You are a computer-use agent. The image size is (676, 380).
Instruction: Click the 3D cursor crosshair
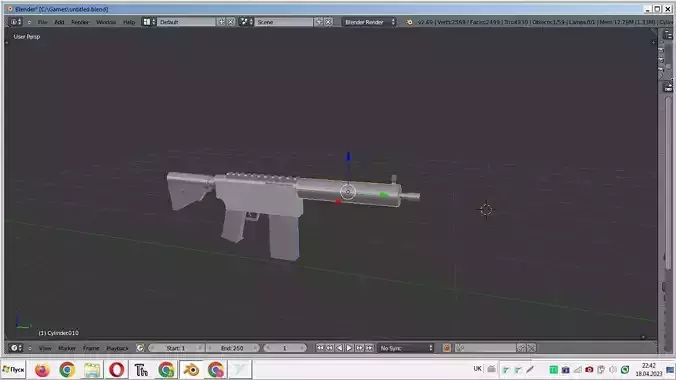click(x=486, y=210)
